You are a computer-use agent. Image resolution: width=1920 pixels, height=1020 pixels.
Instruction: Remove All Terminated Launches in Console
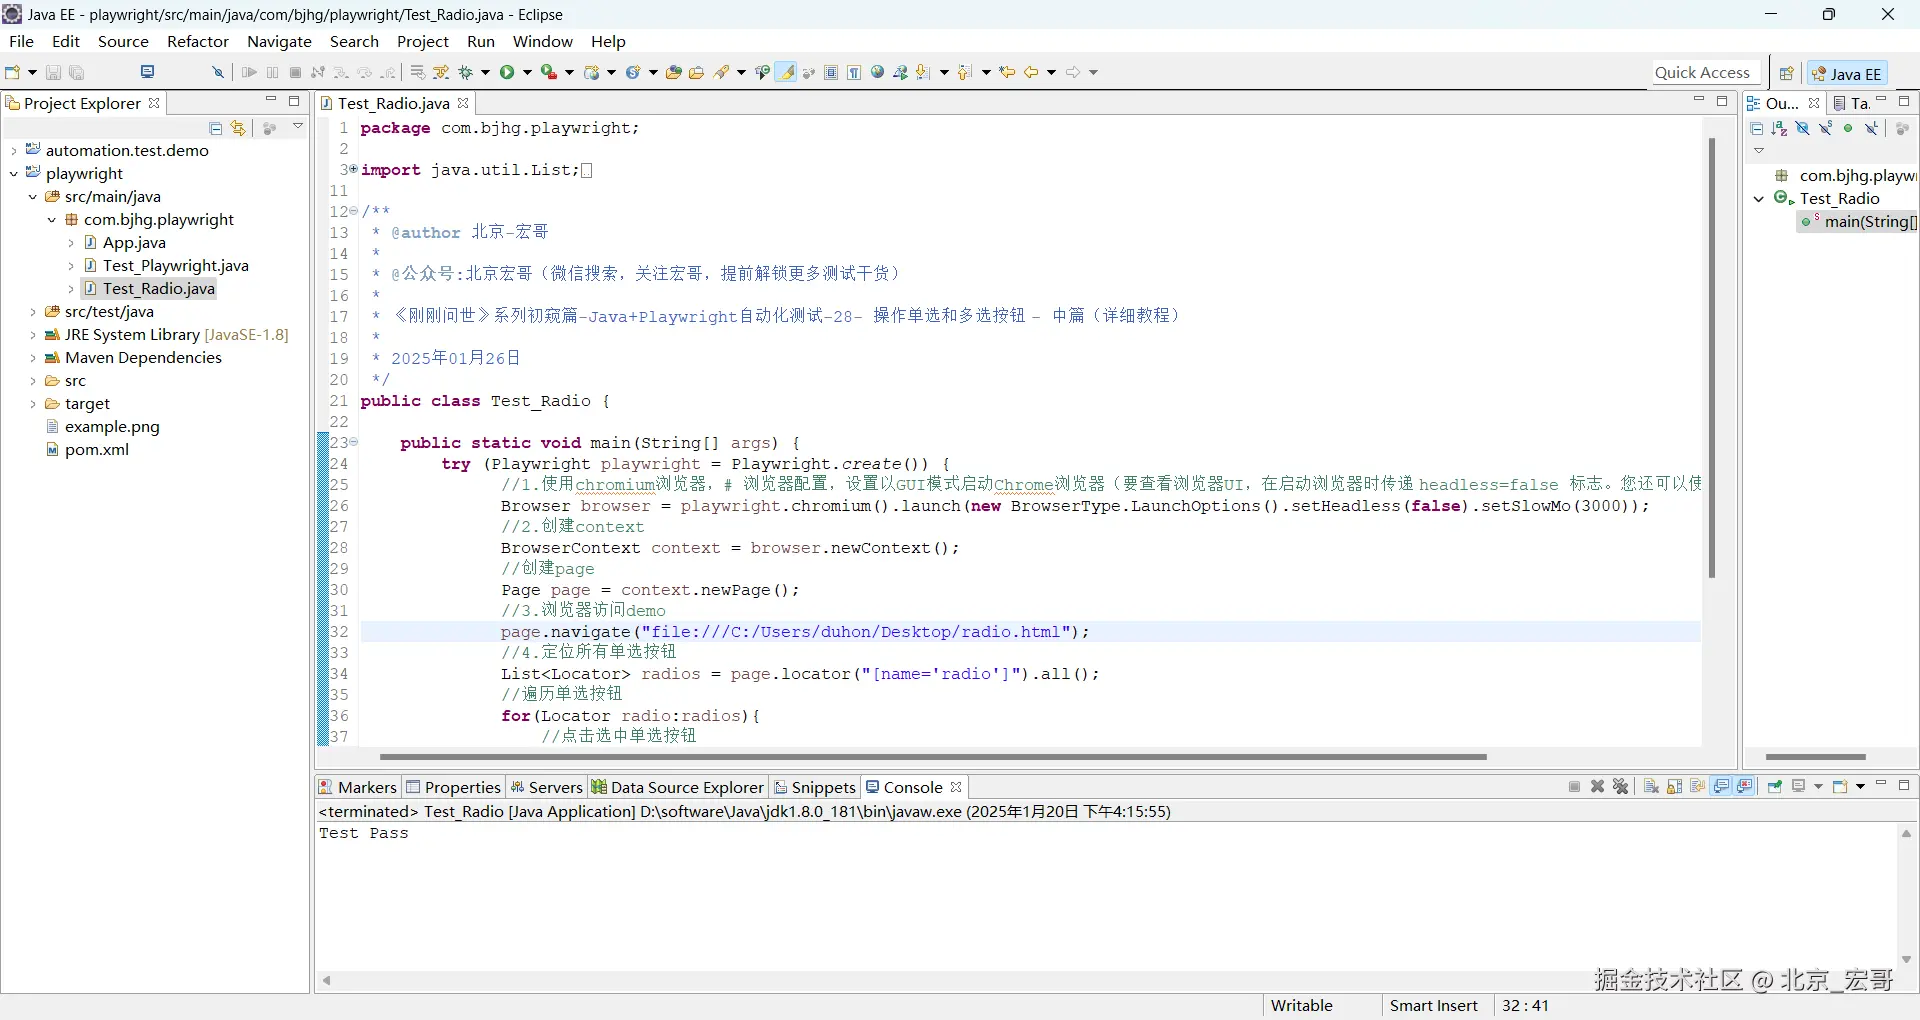1621,787
